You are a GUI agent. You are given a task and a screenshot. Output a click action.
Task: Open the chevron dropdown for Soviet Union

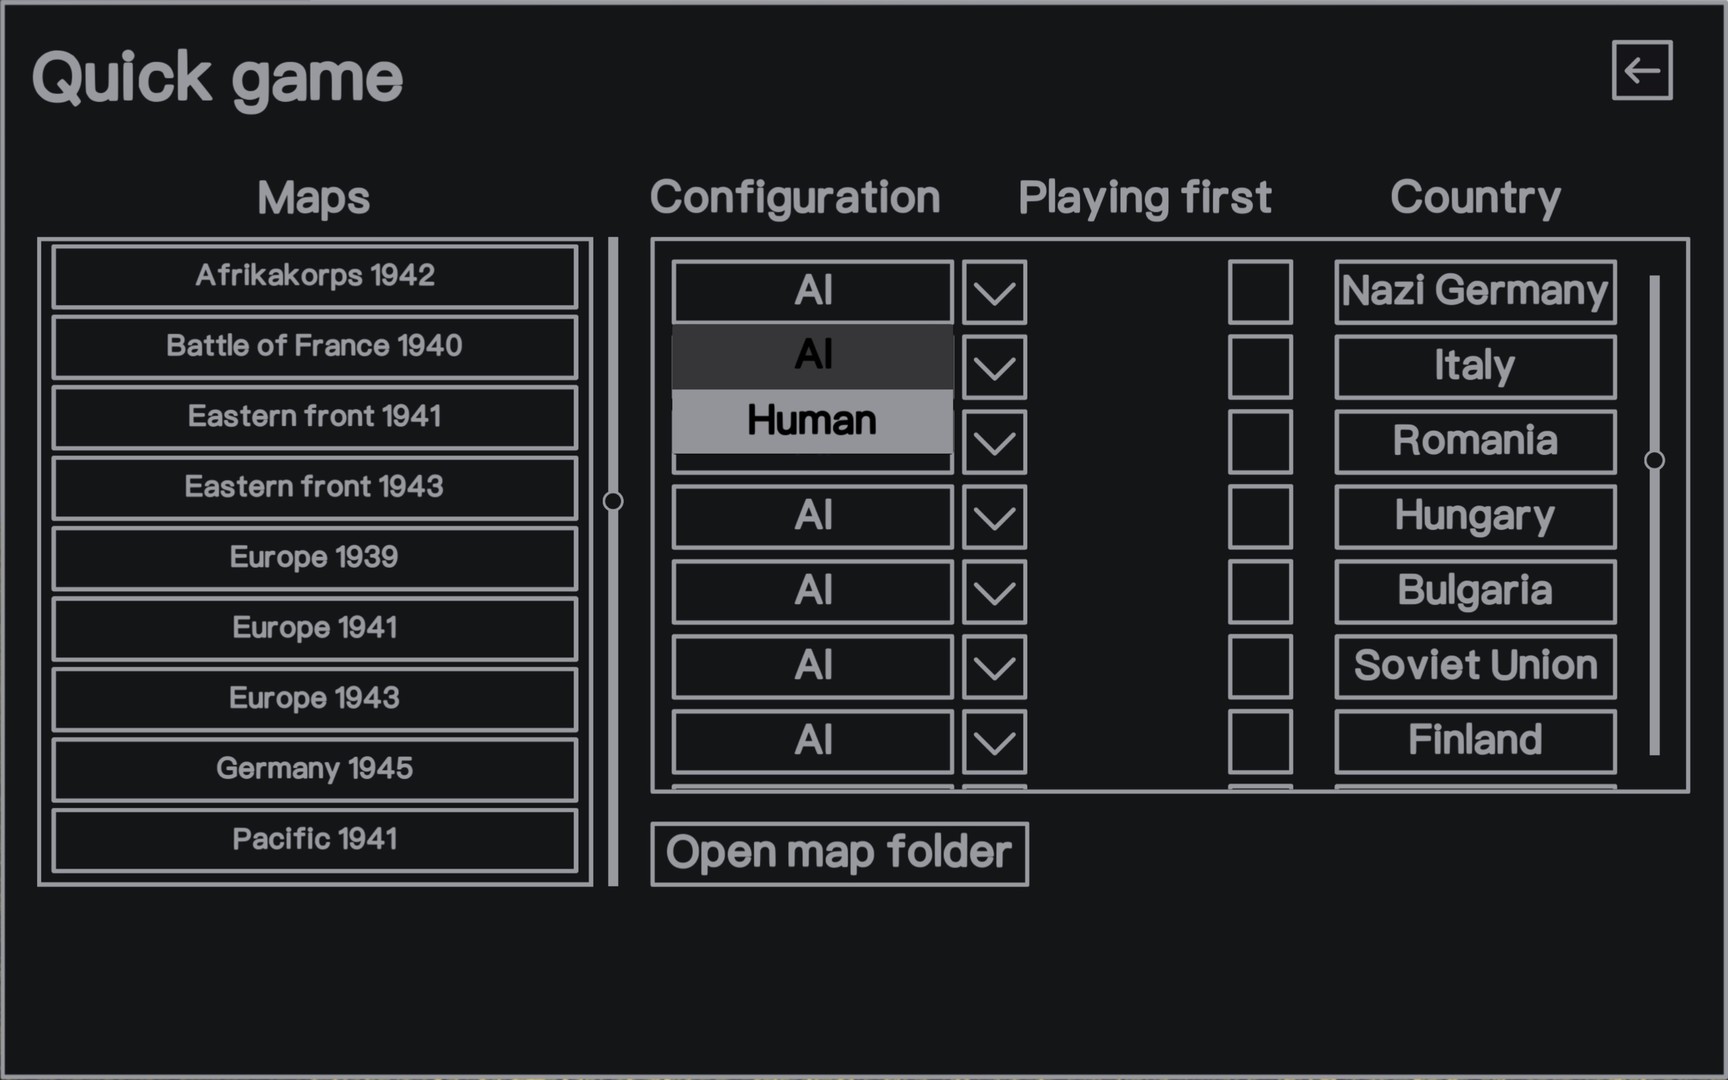point(994,667)
